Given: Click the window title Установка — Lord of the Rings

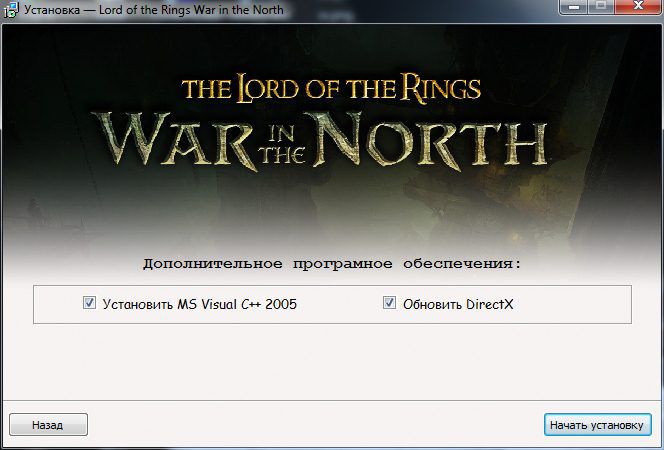Looking at the screenshot, I should (154, 9).
